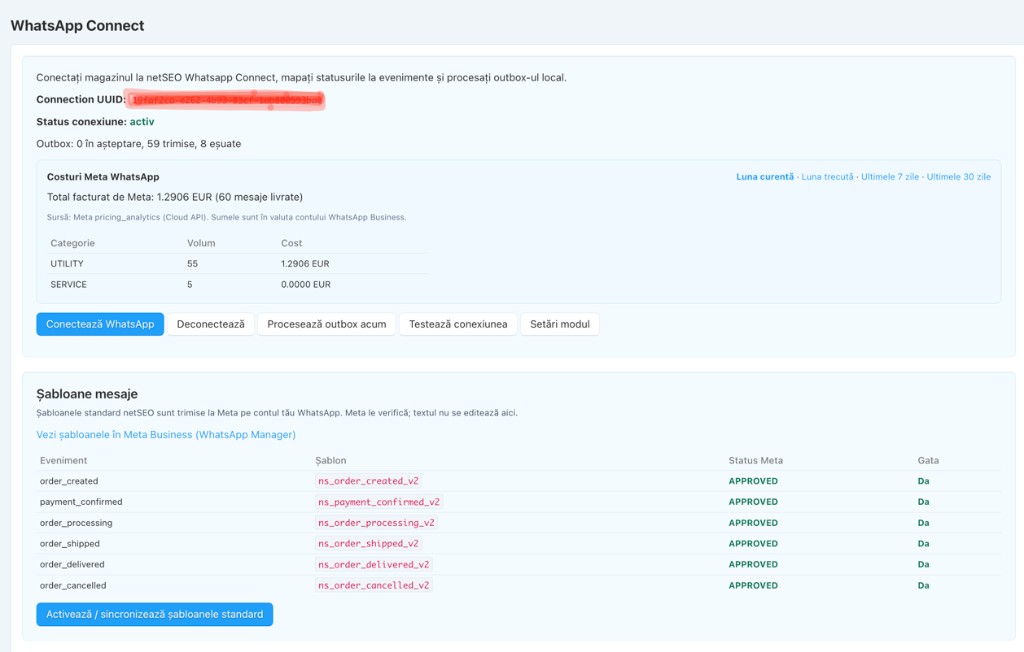Click the Costuri Meta WhatsApp heading
Viewport: 1024px width, 652px height.
(x=103, y=177)
